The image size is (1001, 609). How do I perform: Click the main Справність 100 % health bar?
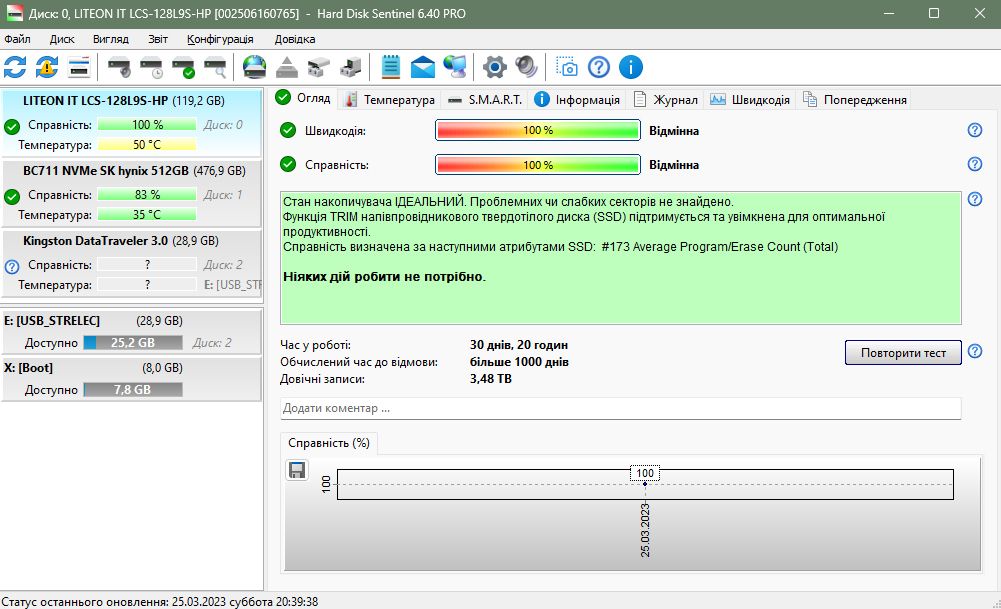(538, 165)
